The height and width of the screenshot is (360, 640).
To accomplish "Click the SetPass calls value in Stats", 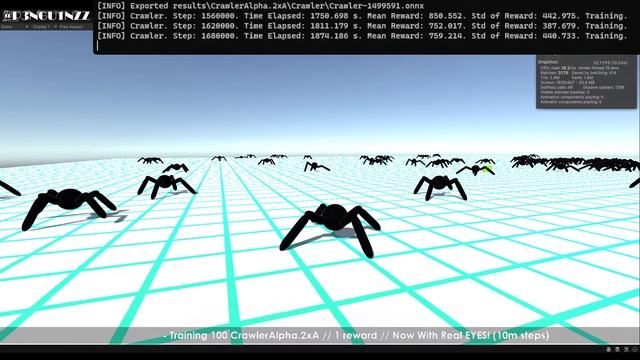I will point(557,88).
